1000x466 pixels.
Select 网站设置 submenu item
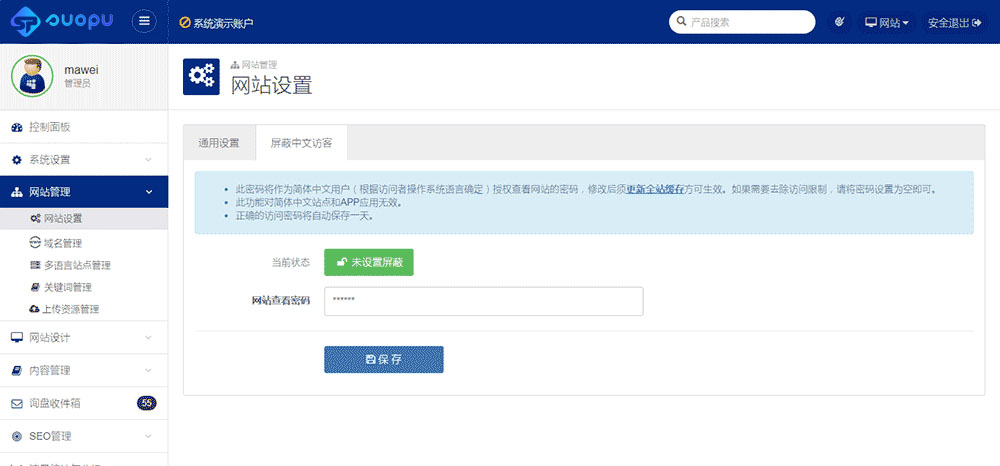pyautogui.click(x=84, y=219)
